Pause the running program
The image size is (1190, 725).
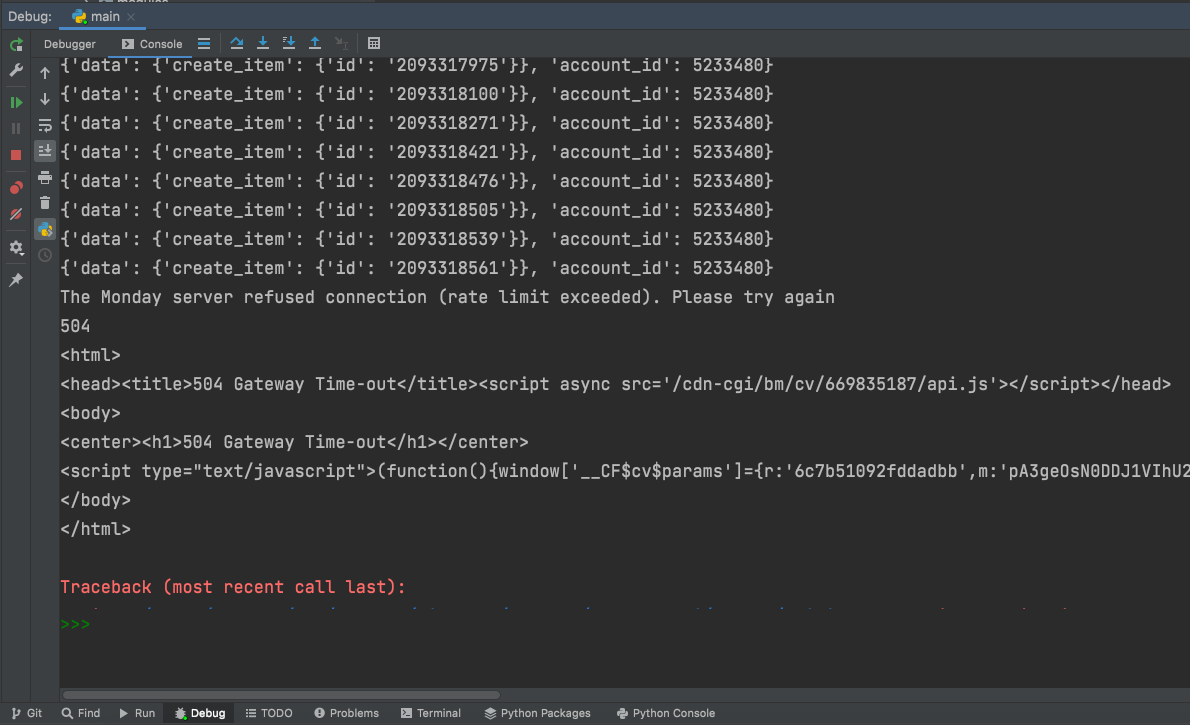pyautogui.click(x=16, y=128)
